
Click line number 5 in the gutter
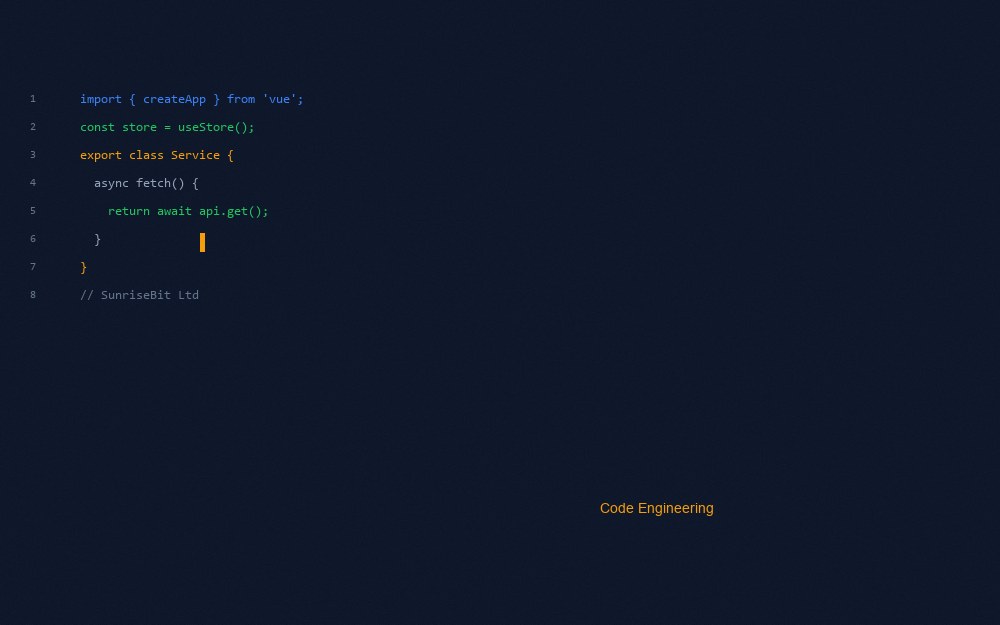(33, 211)
